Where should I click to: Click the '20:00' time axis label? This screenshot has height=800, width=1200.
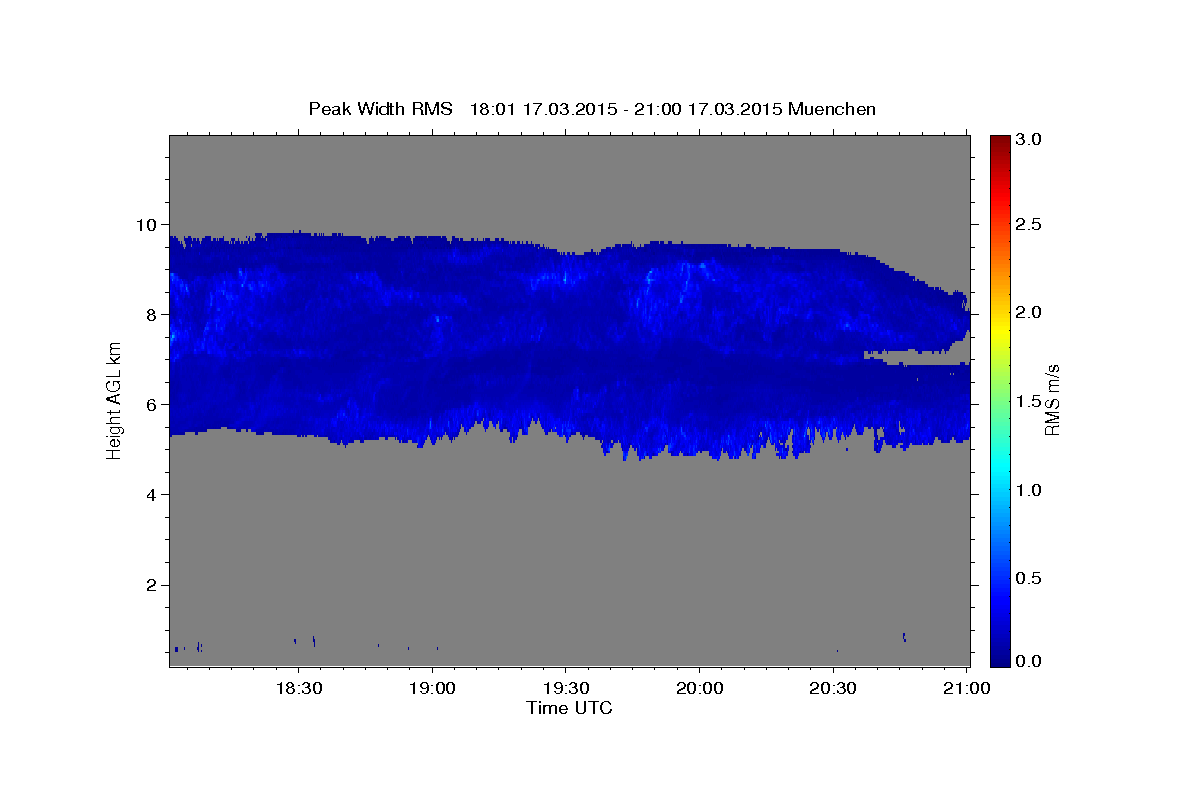[x=699, y=689]
